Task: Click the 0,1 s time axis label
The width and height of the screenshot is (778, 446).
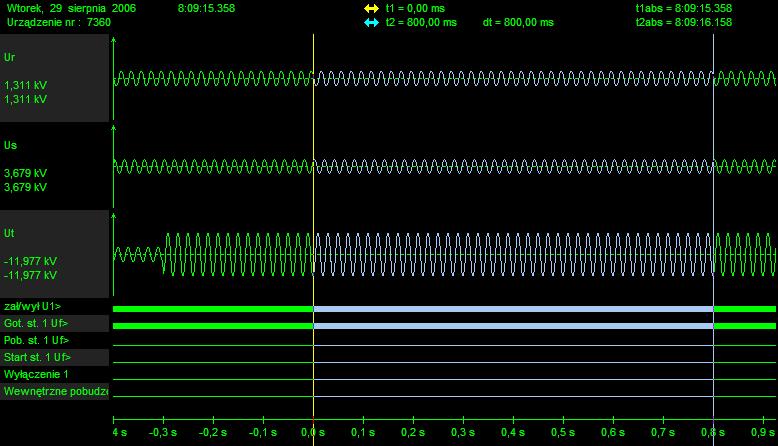Action: (363, 433)
